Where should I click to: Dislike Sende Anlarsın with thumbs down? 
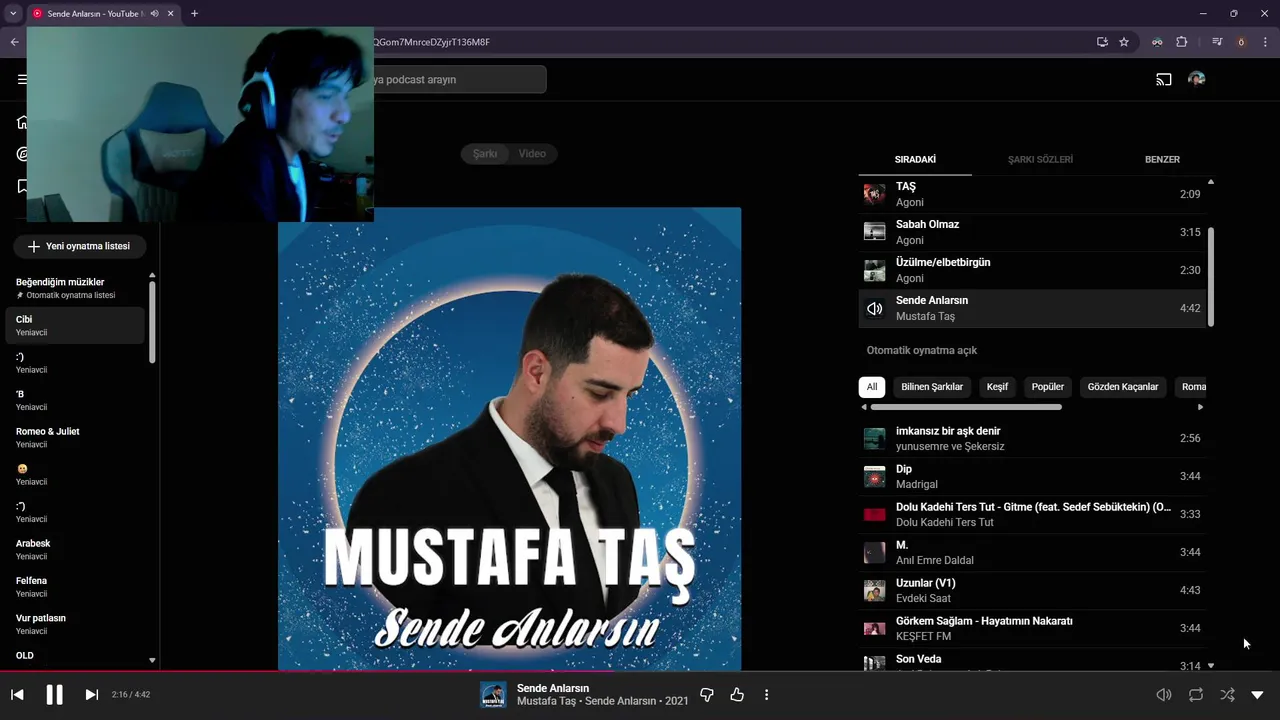tap(707, 695)
